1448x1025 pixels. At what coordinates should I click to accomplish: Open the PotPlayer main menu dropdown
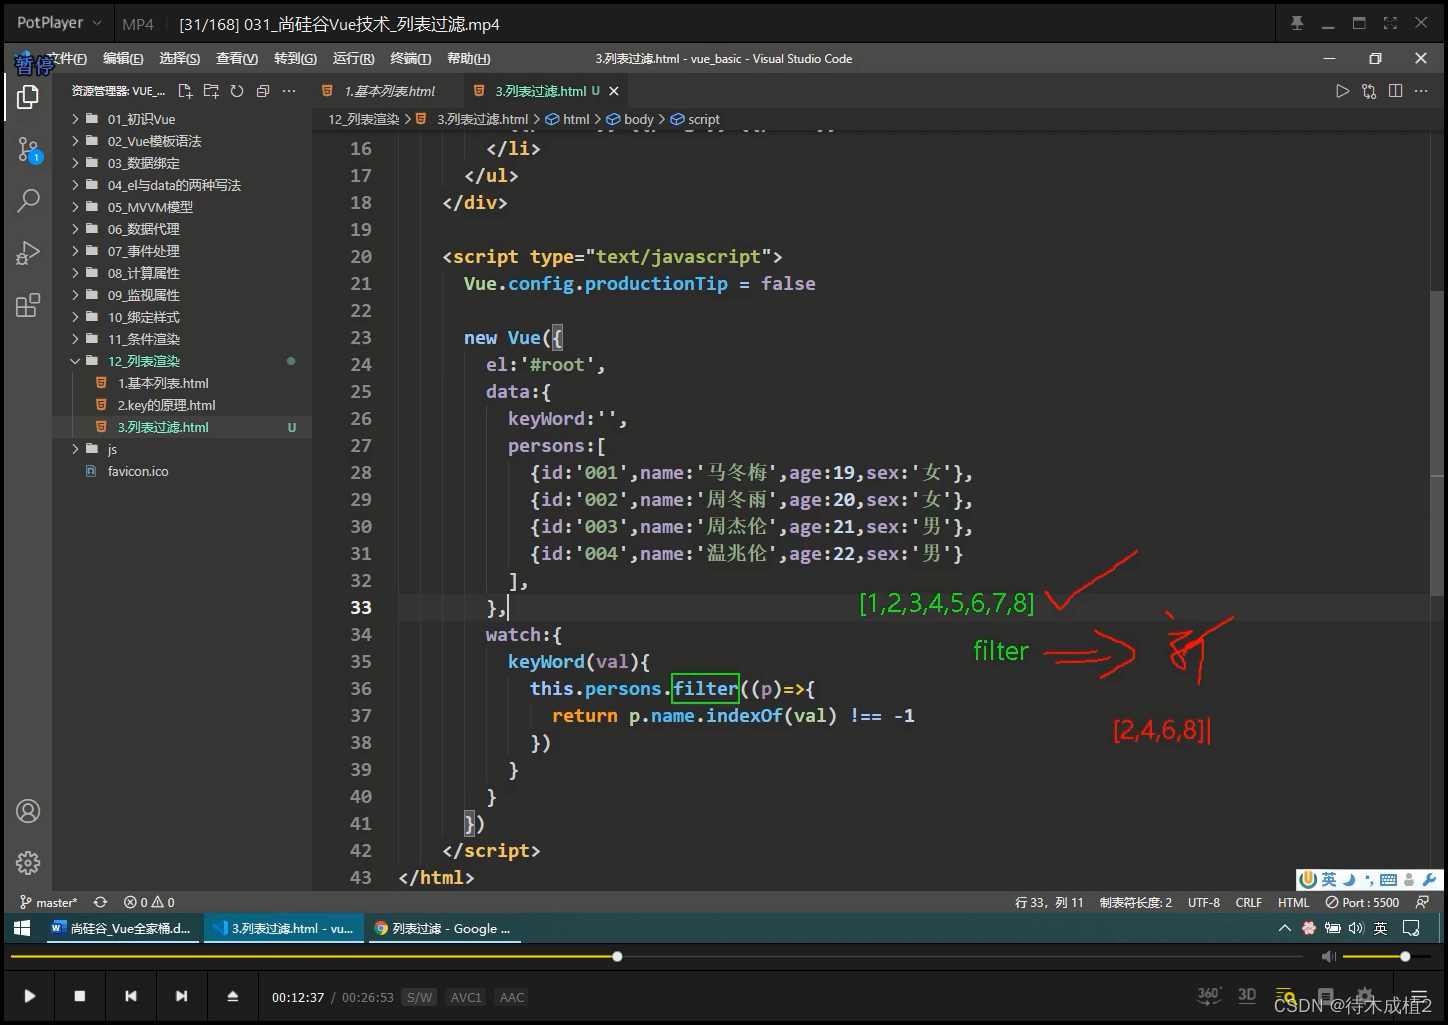point(59,22)
